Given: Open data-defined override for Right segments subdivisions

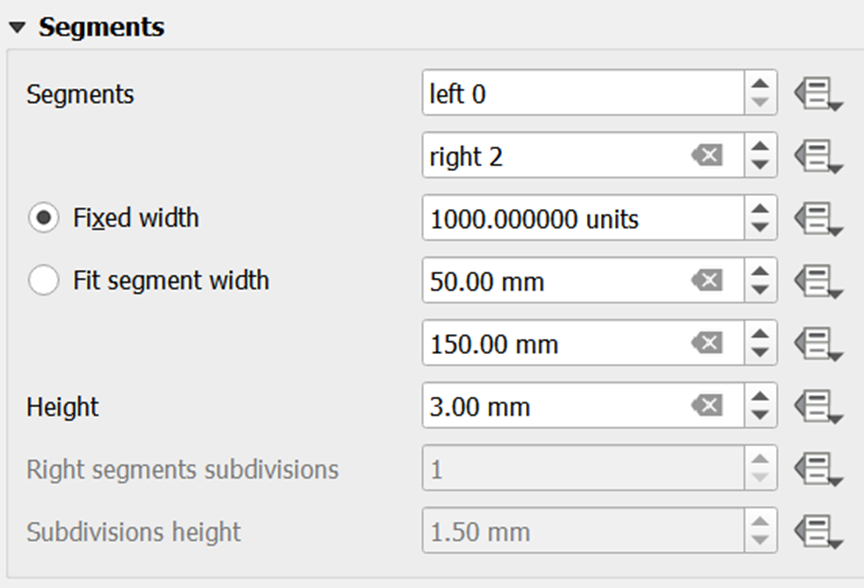Looking at the screenshot, I should (x=816, y=469).
